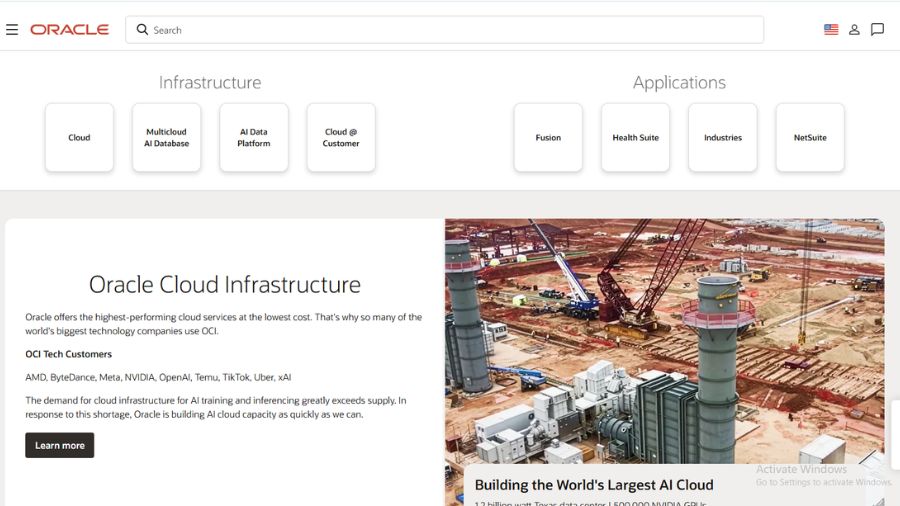Click the Infrastructure section heading

point(210,83)
